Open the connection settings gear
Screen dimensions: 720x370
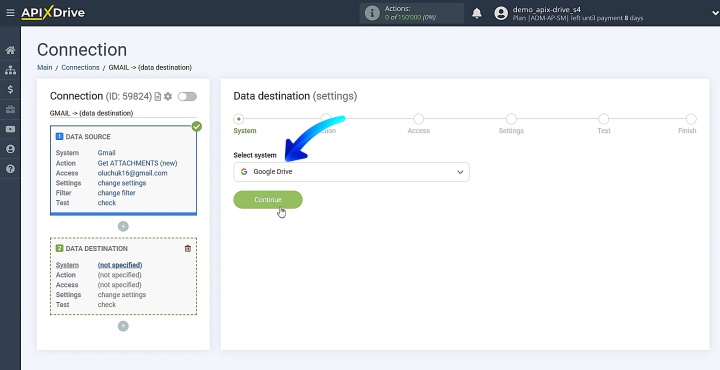(x=168, y=96)
